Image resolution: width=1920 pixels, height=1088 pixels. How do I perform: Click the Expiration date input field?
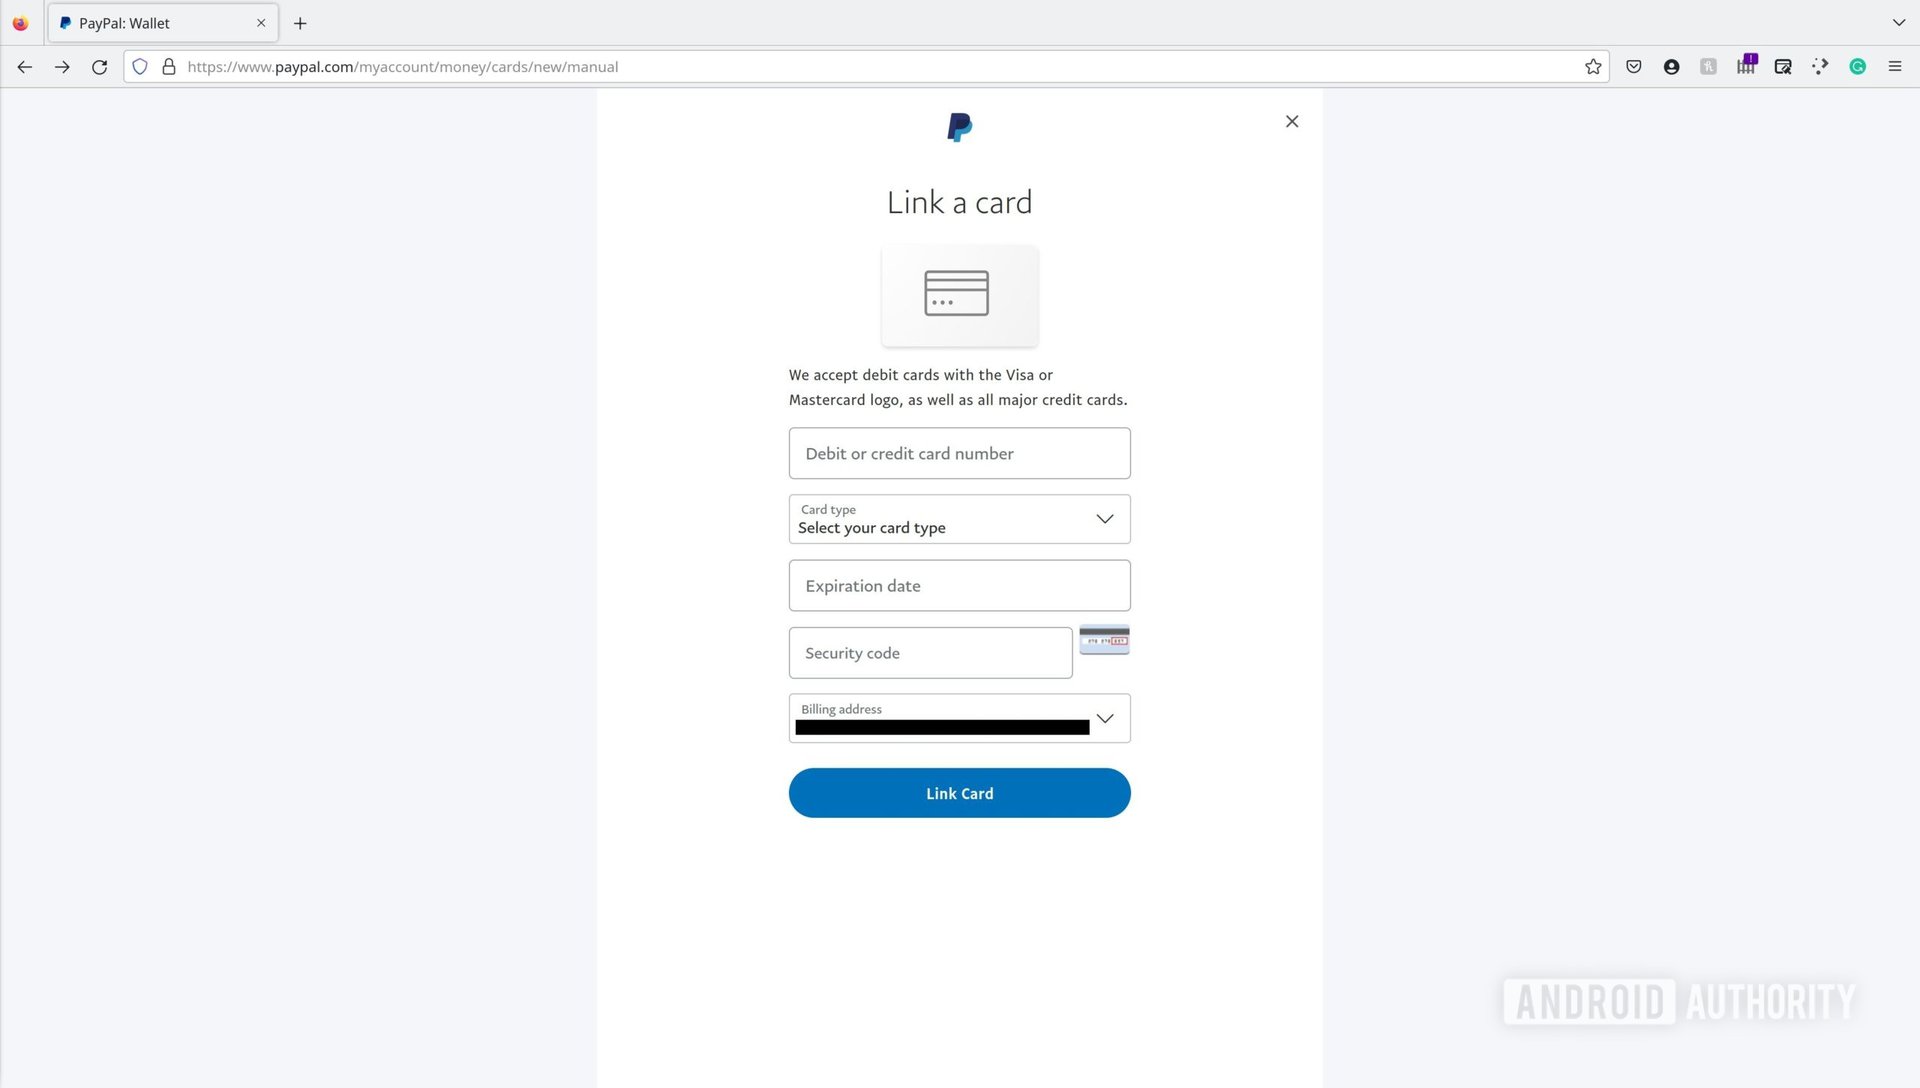[959, 584]
